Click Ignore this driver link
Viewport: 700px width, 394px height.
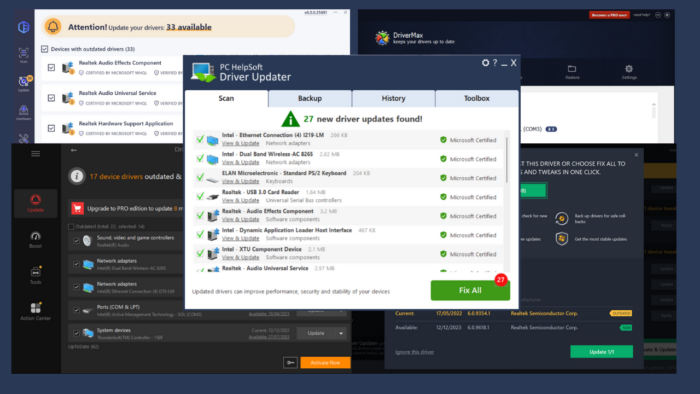414,352
